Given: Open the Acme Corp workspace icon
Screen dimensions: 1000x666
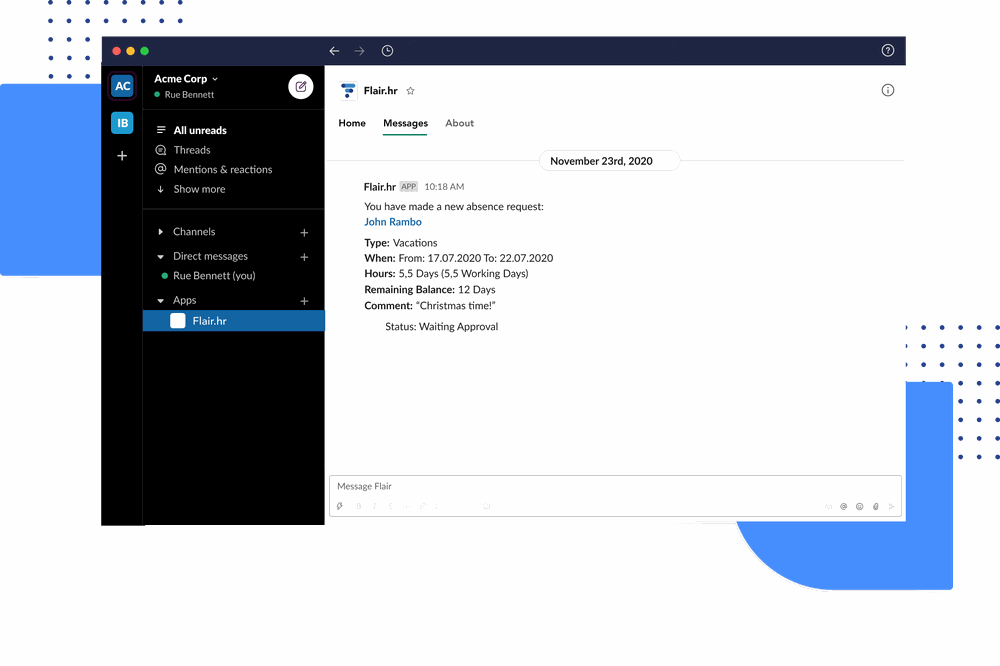Looking at the screenshot, I should (122, 86).
